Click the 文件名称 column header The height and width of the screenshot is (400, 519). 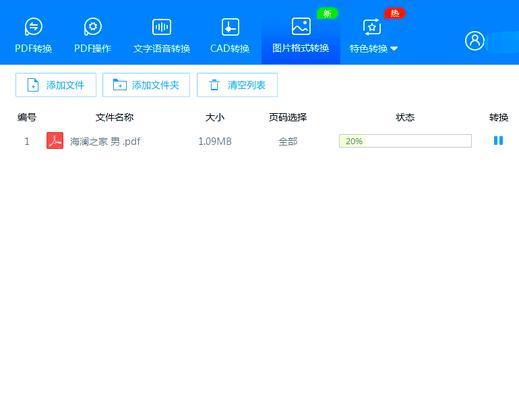[x=115, y=117]
